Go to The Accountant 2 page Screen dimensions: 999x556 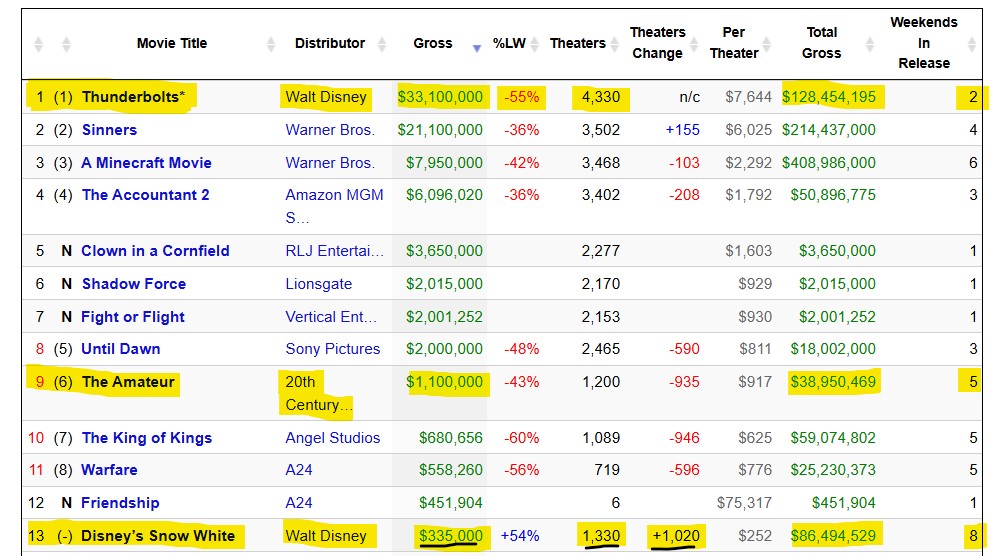pos(145,195)
